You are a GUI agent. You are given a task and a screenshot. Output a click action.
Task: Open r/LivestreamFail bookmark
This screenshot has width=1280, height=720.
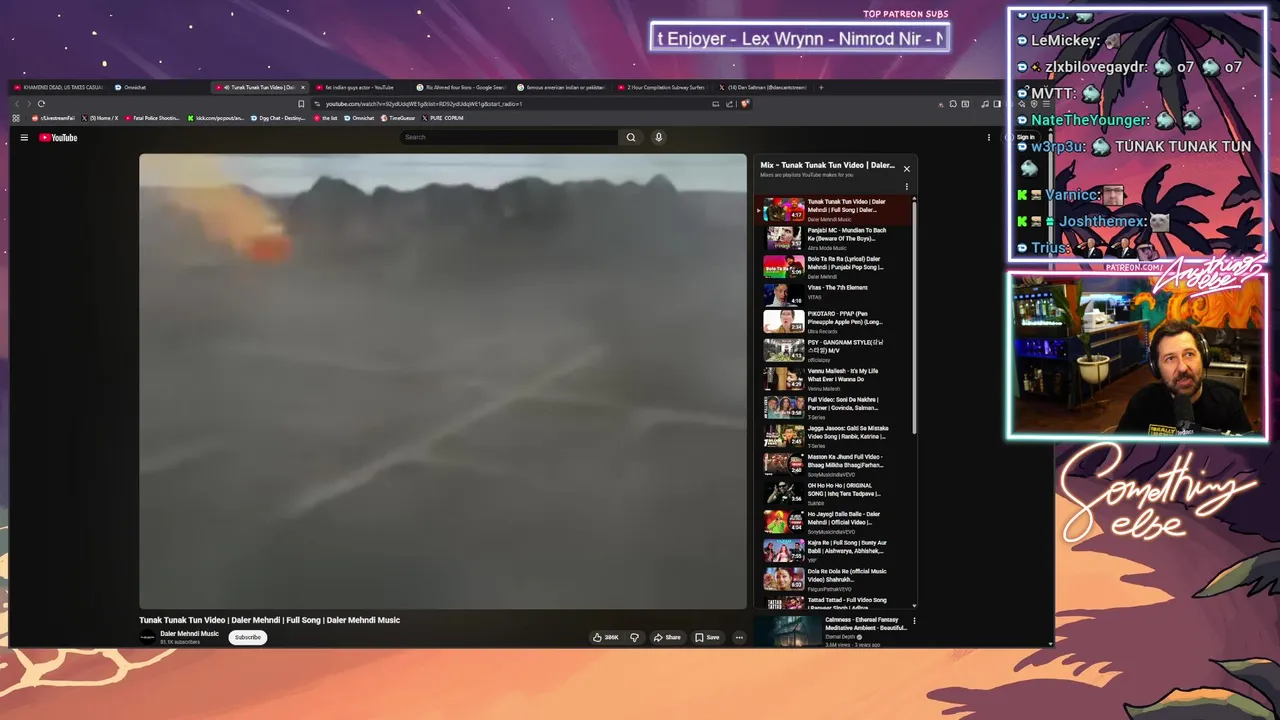click(53, 118)
